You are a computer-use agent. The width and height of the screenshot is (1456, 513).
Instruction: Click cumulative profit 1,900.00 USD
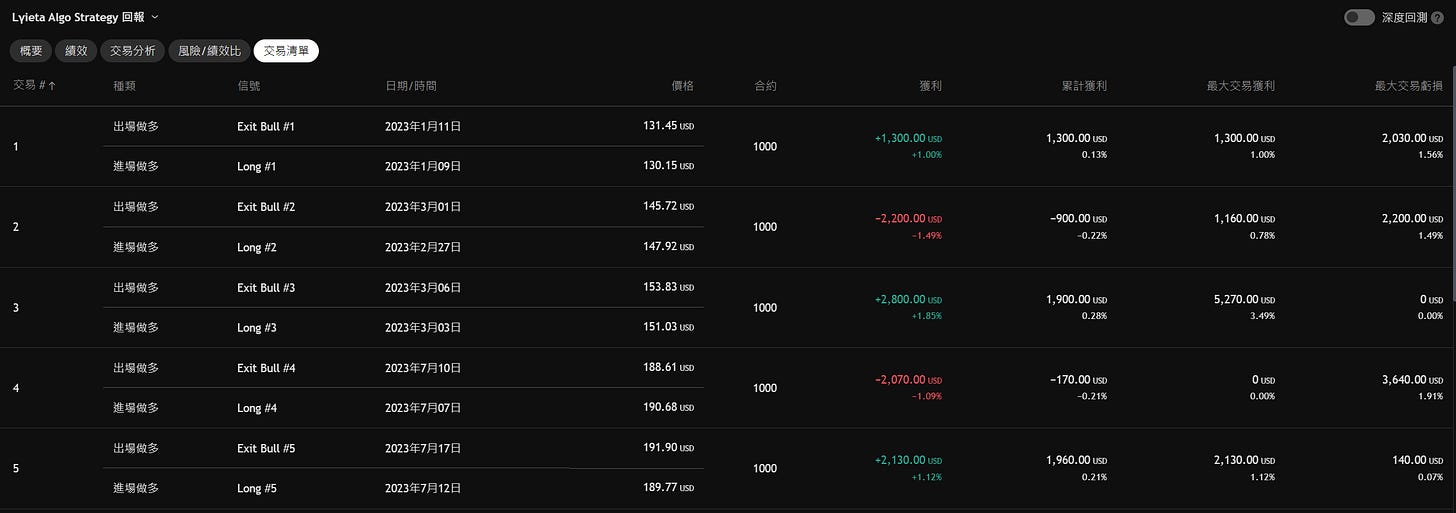tap(1077, 299)
